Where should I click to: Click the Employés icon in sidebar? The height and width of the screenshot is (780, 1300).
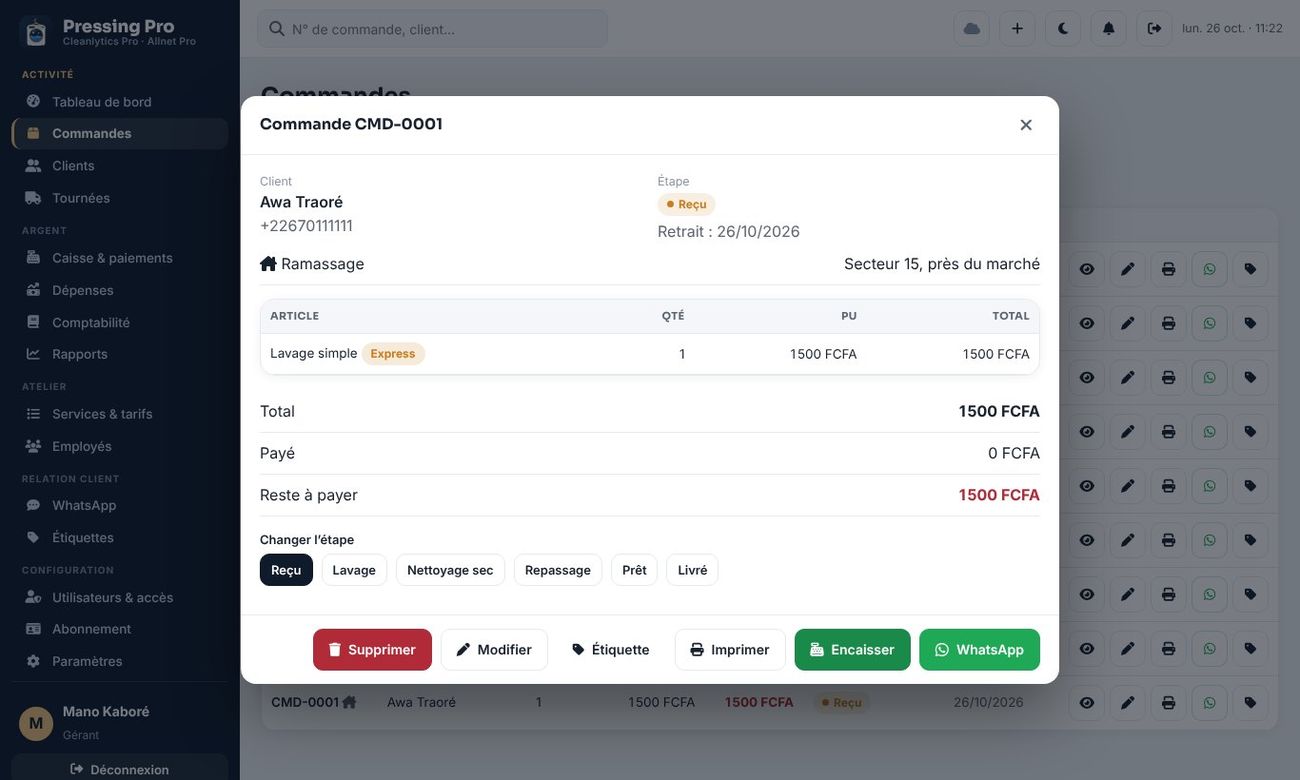[x=33, y=446]
